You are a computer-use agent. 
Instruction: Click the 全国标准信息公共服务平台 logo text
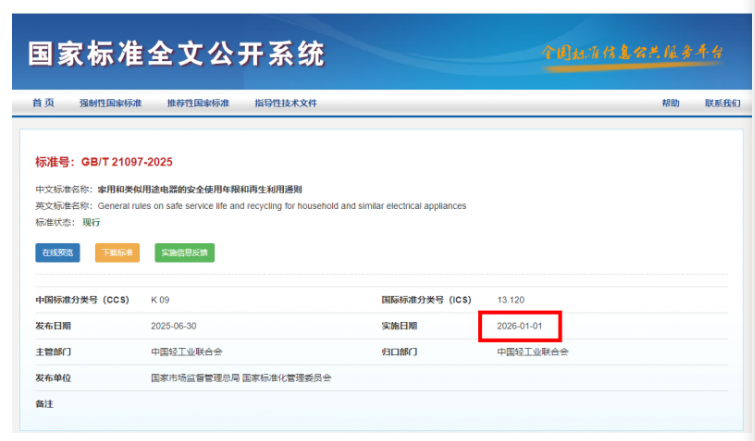pos(632,52)
